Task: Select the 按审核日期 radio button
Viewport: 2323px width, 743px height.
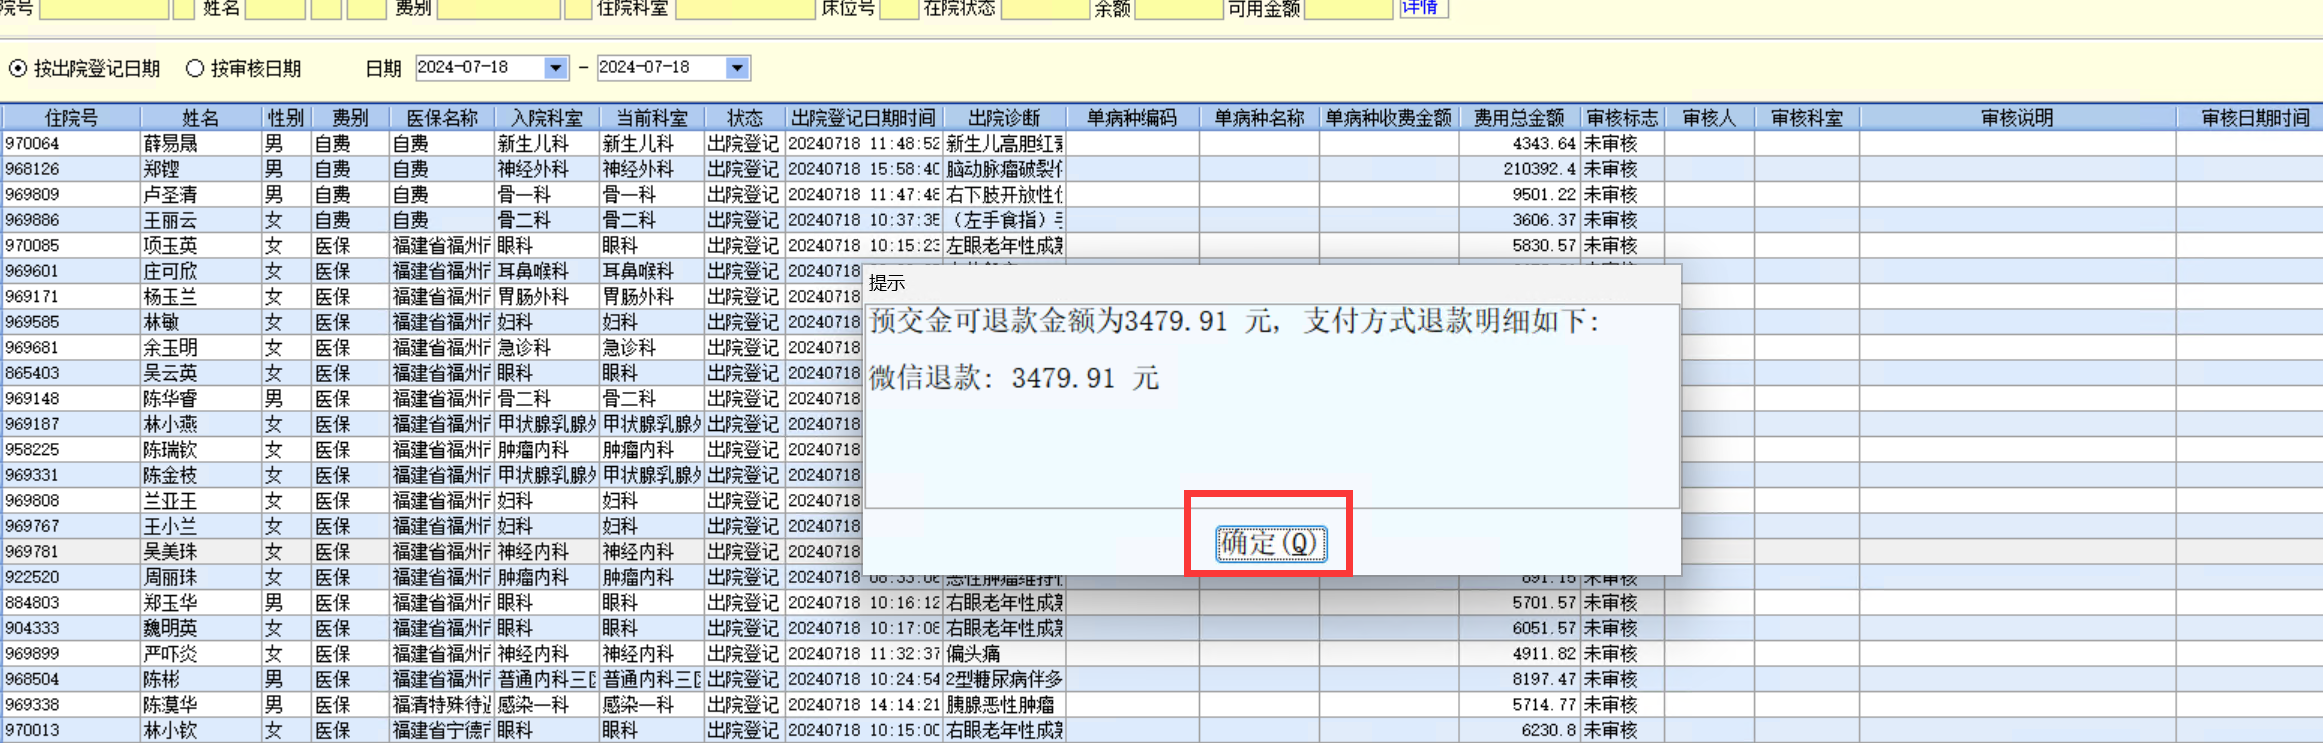Action: (195, 68)
